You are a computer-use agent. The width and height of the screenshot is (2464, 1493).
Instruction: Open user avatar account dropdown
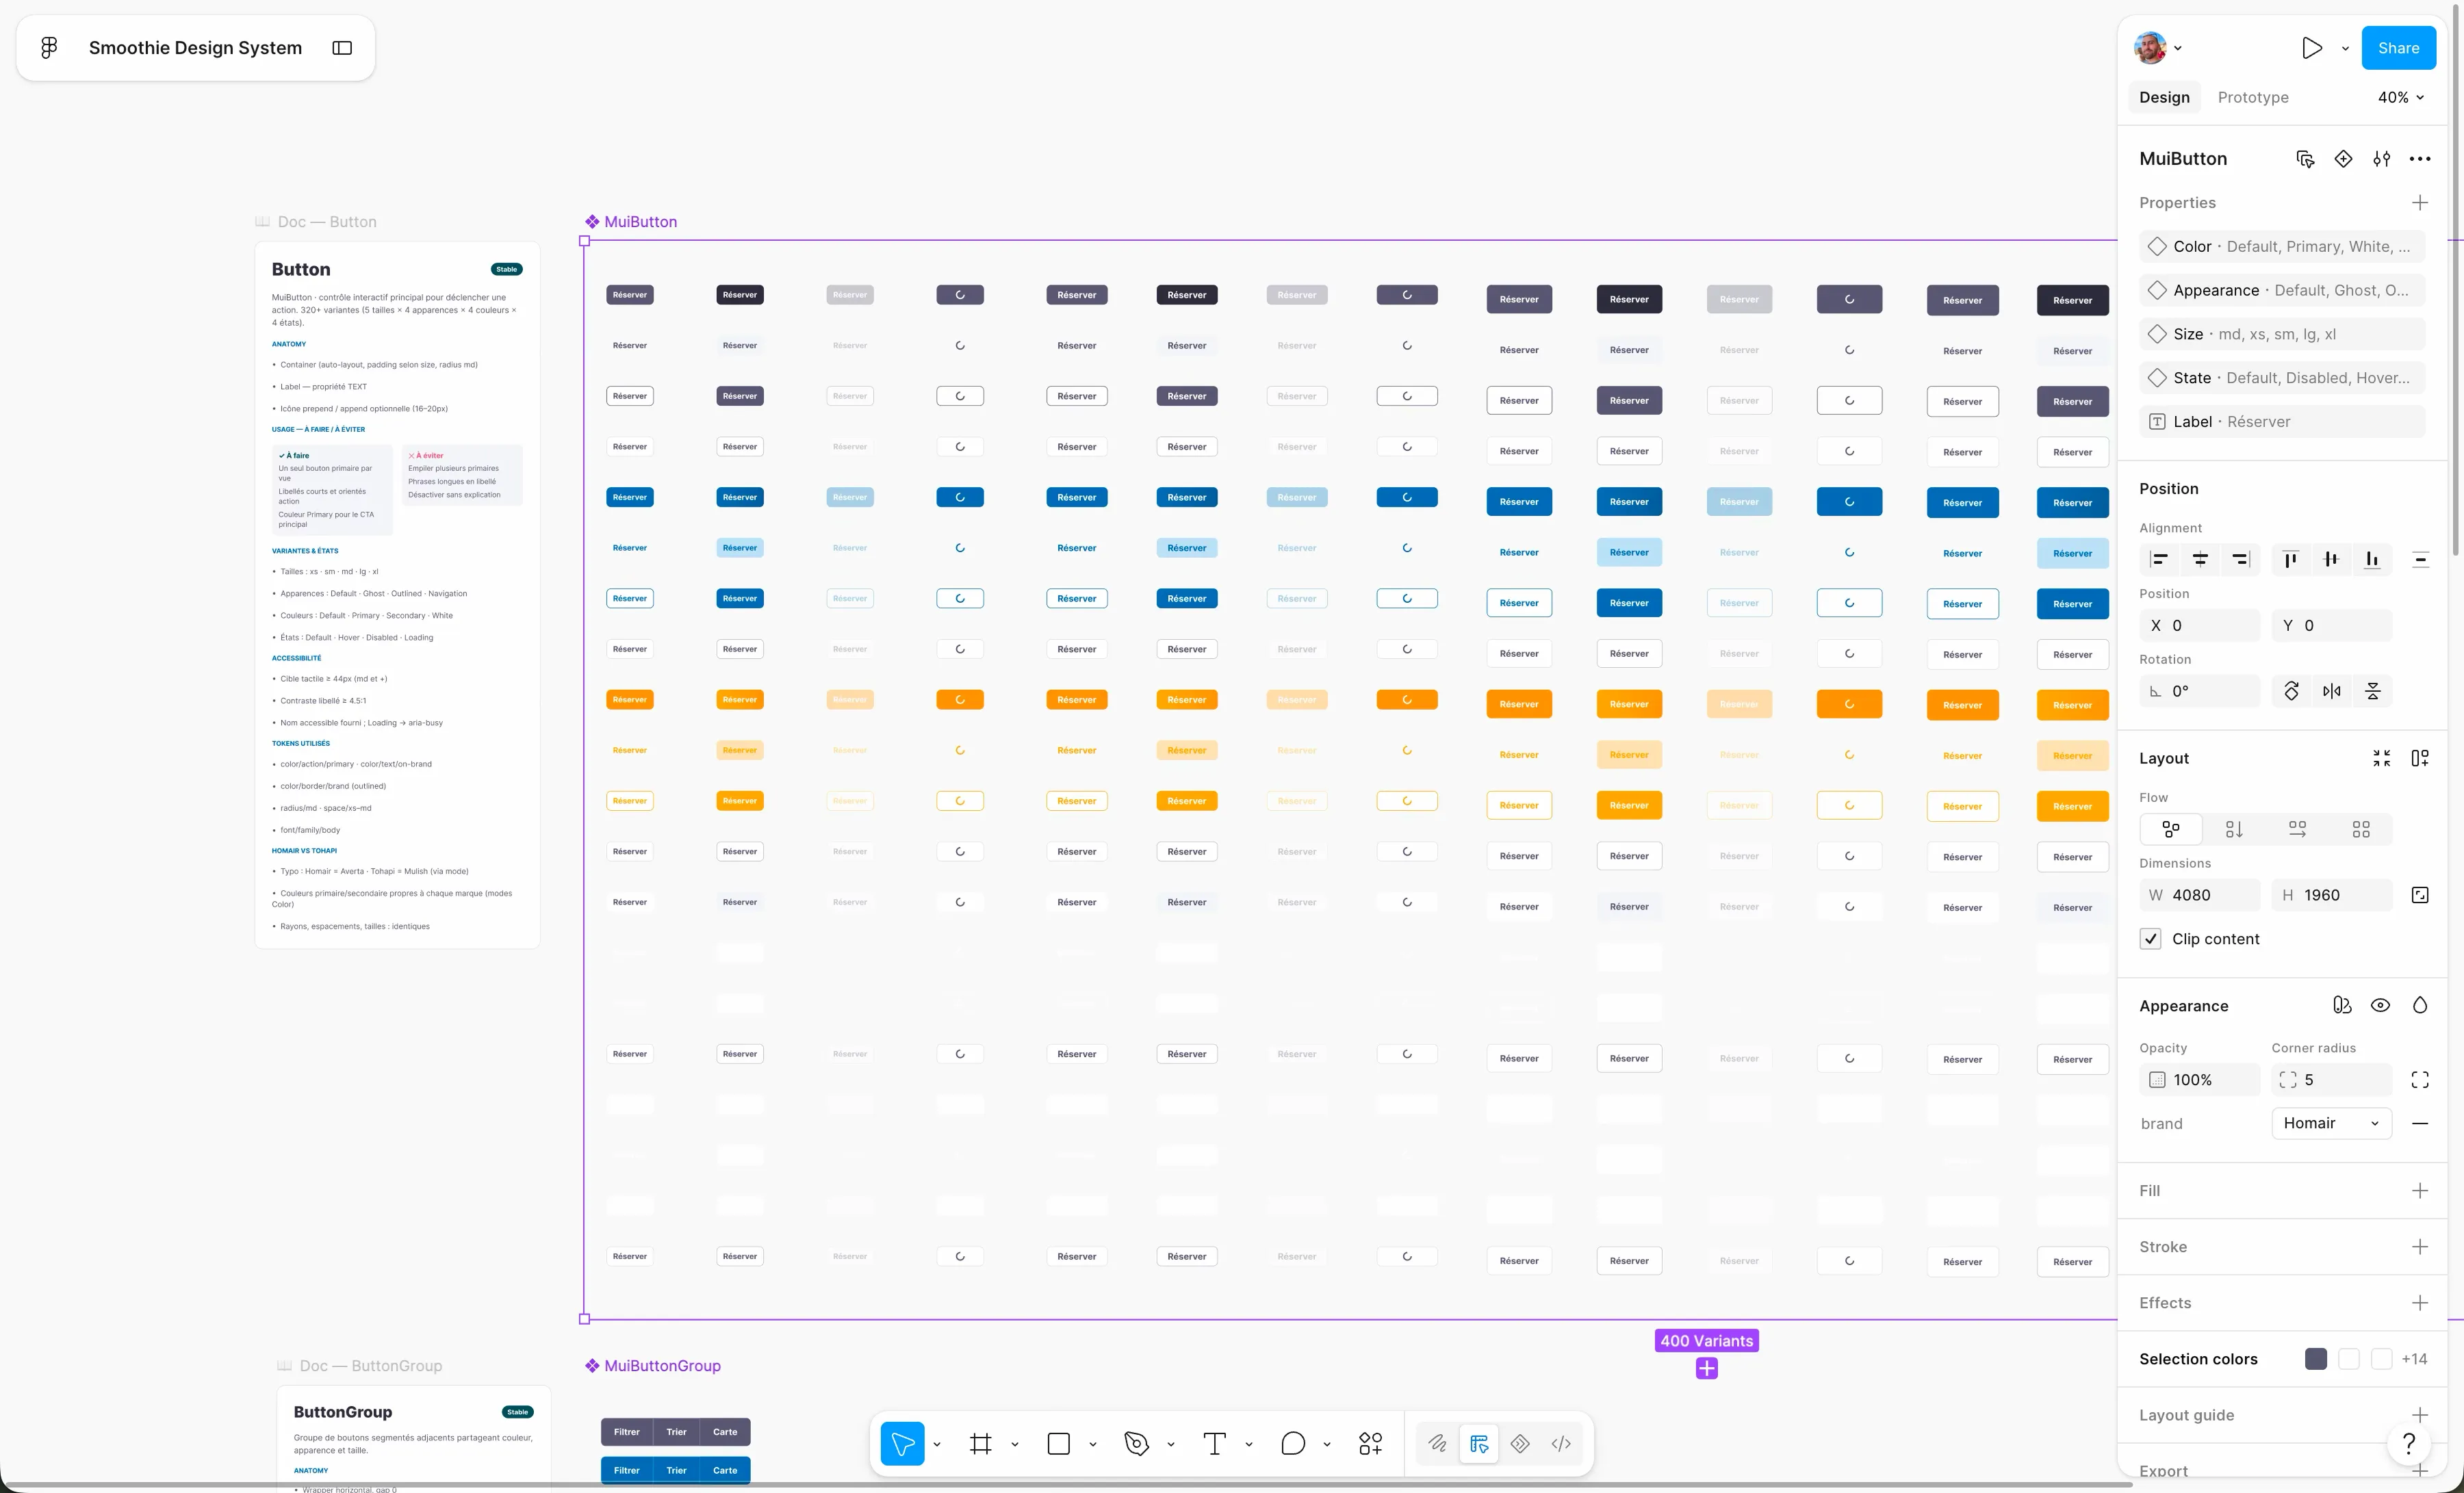tap(2158, 47)
